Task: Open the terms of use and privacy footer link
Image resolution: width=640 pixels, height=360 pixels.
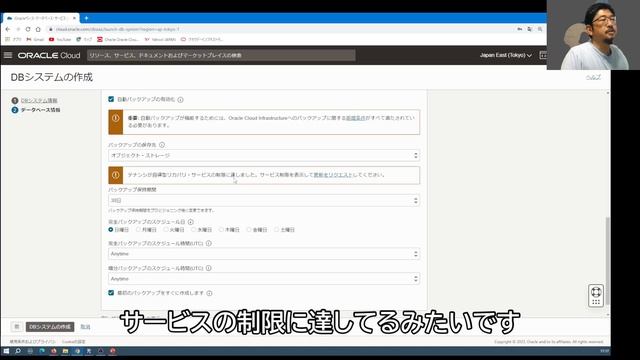Action: pos(32,342)
